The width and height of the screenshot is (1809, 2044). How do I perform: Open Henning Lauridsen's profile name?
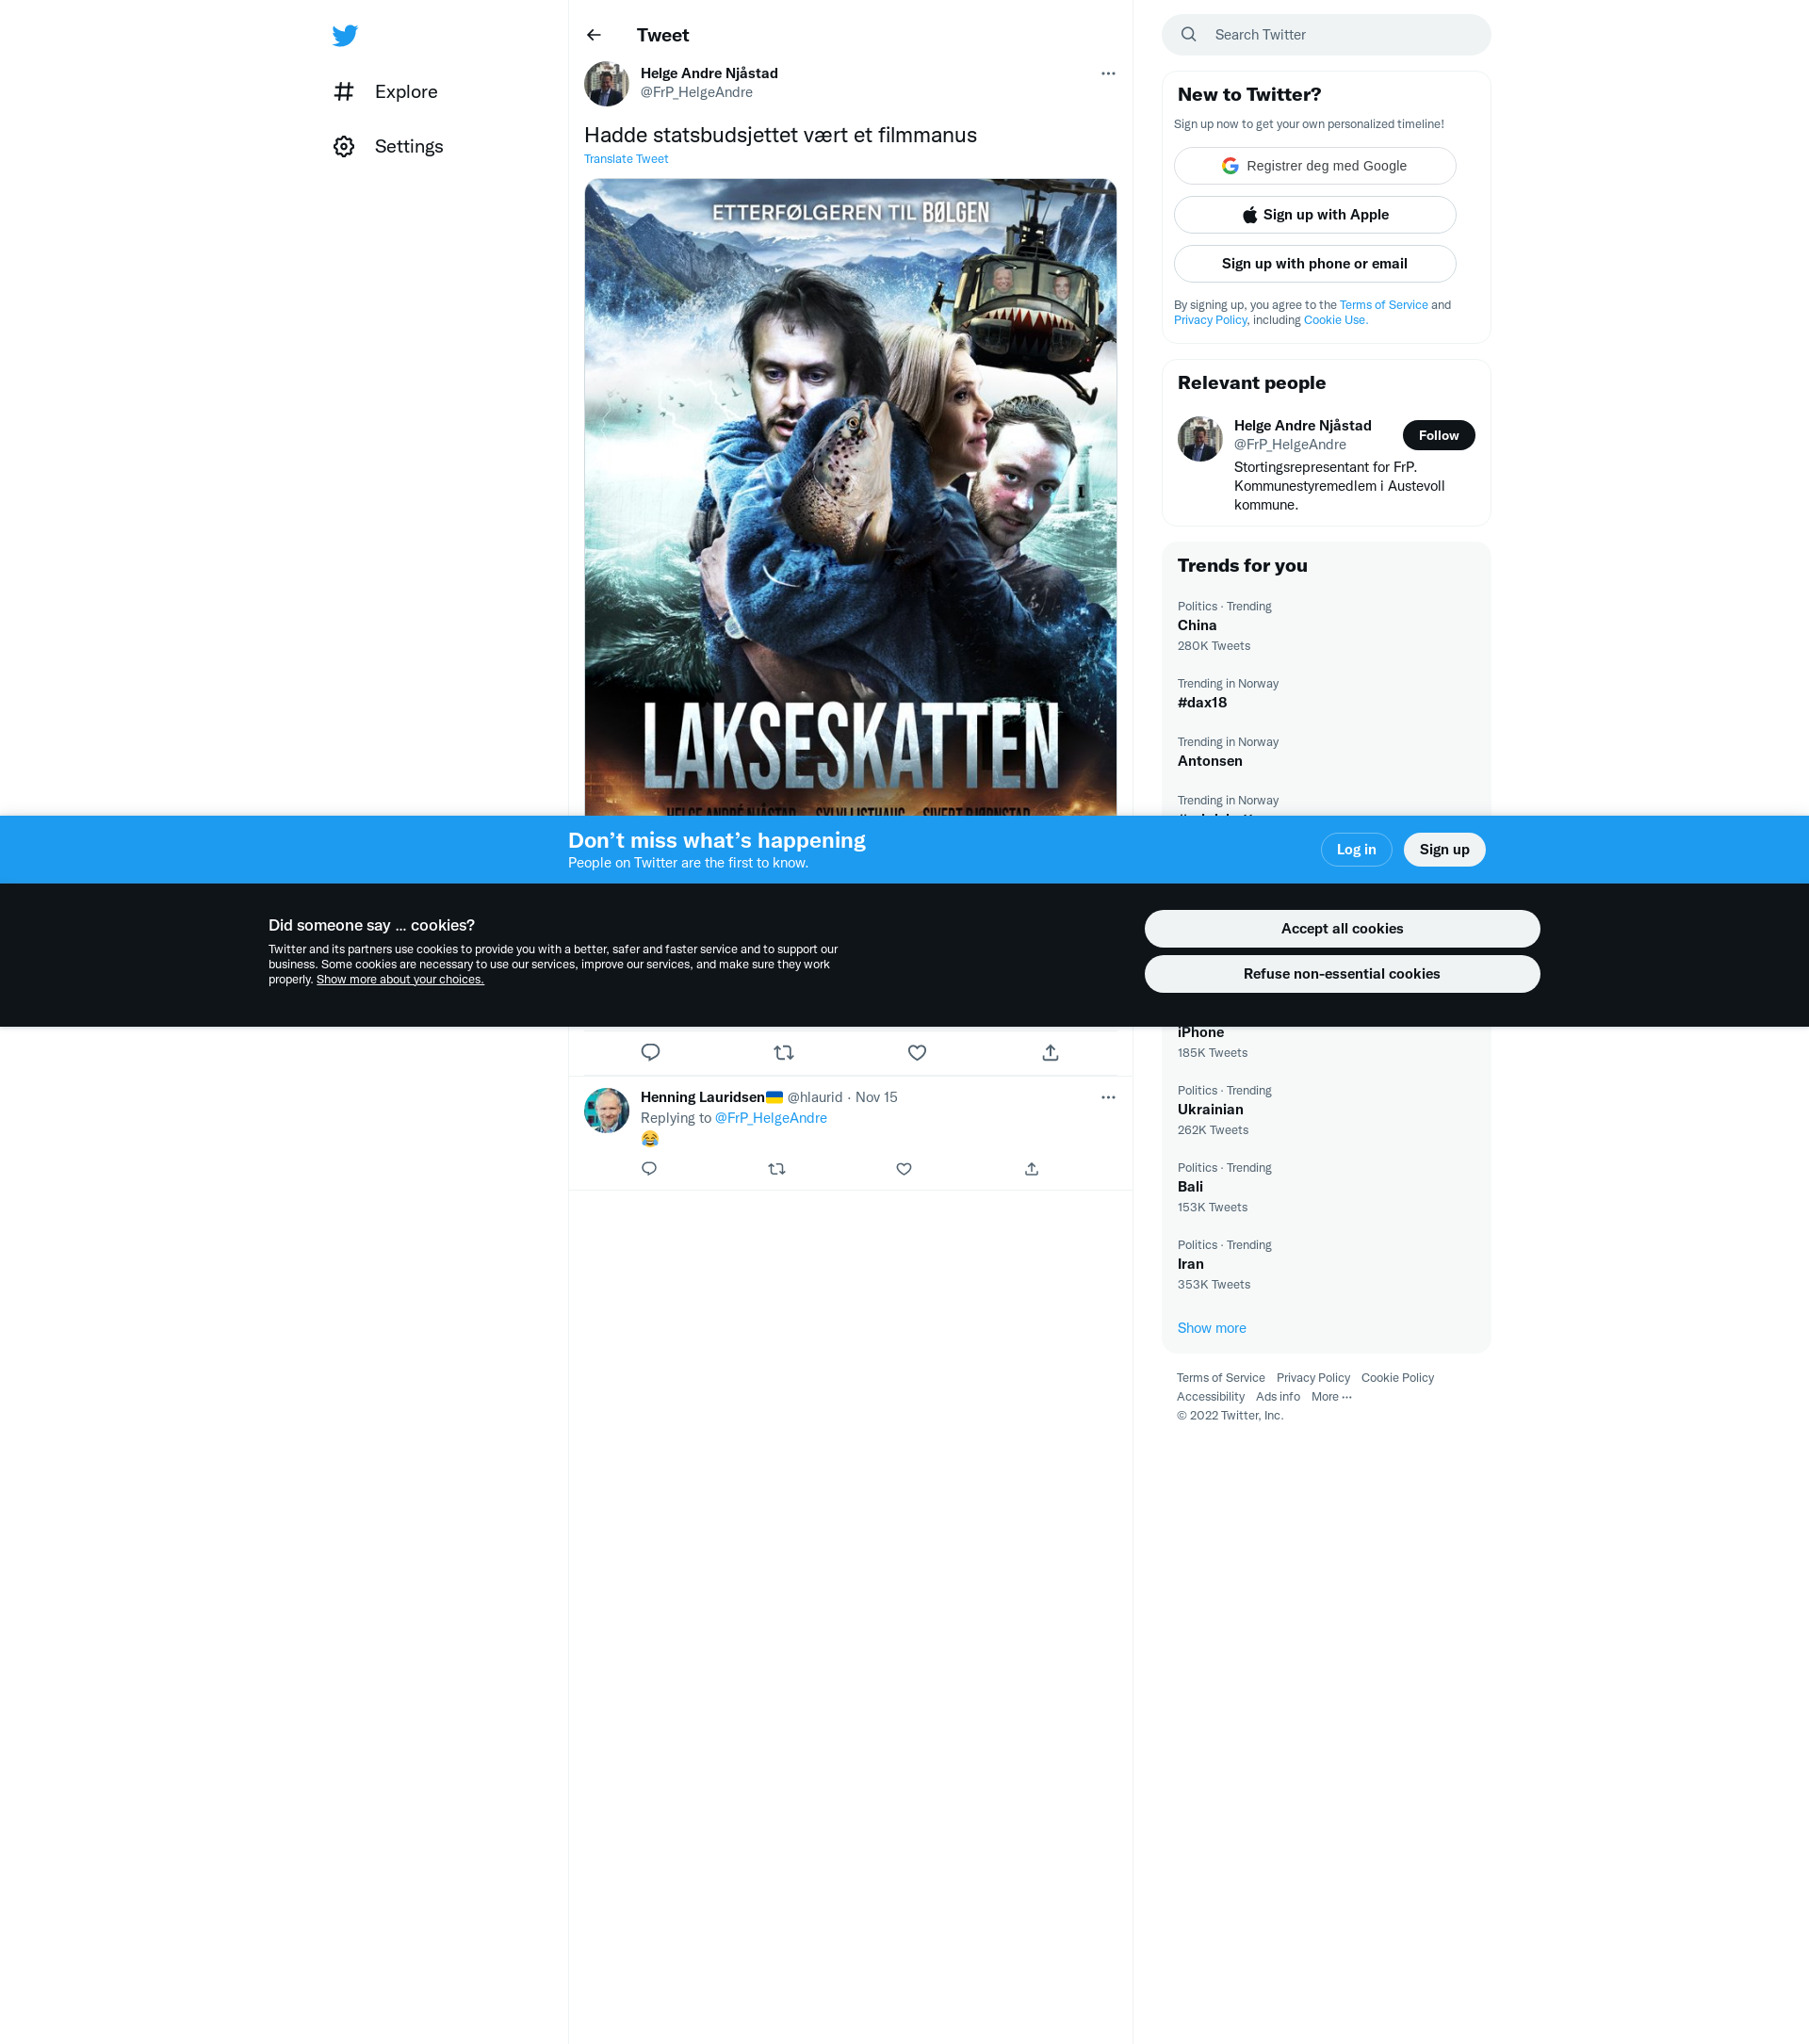click(x=711, y=1098)
